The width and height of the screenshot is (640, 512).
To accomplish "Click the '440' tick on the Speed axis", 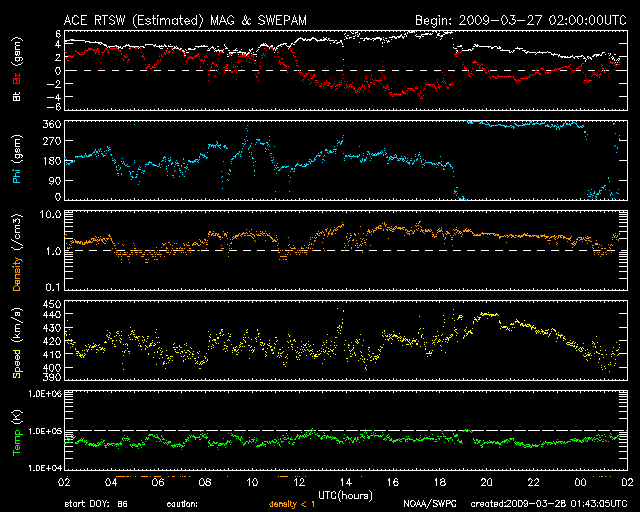I will pyautogui.click(x=52, y=314).
